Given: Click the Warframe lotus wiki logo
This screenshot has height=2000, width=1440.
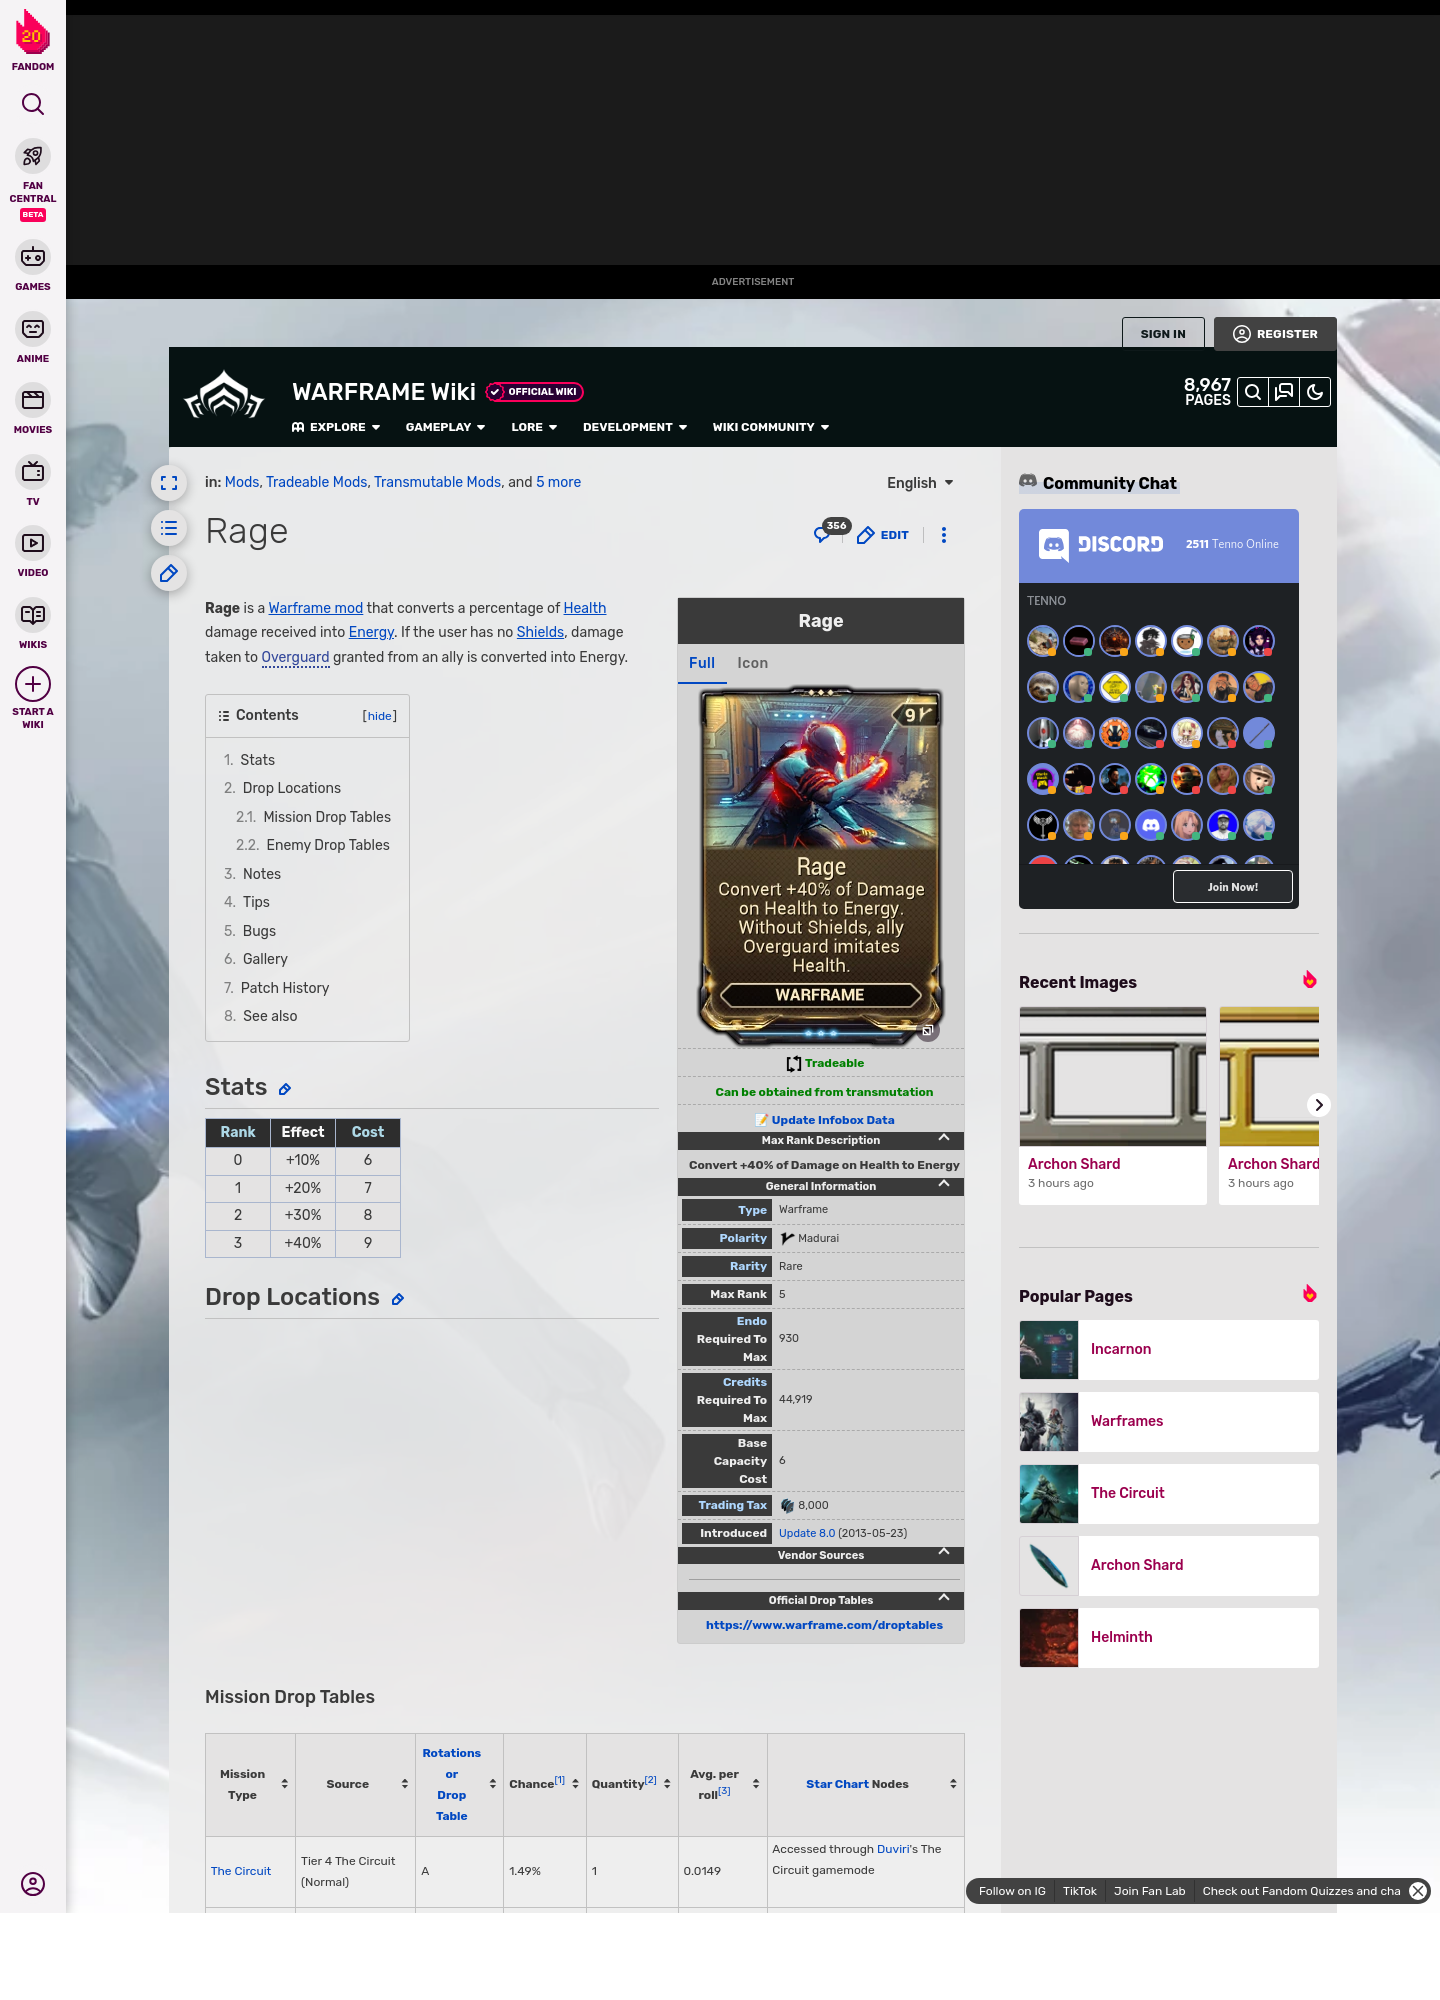Looking at the screenshot, I should 224,395.
